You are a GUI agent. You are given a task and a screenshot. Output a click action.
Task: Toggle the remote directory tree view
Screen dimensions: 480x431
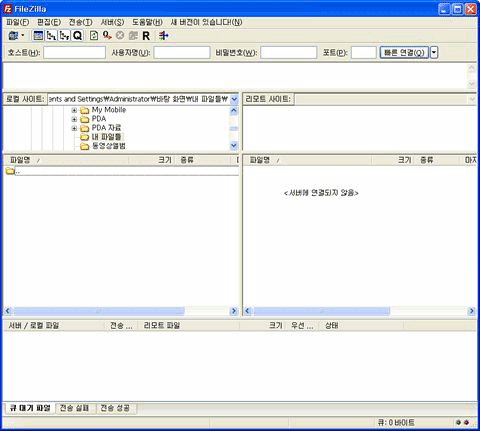[64, 35]
